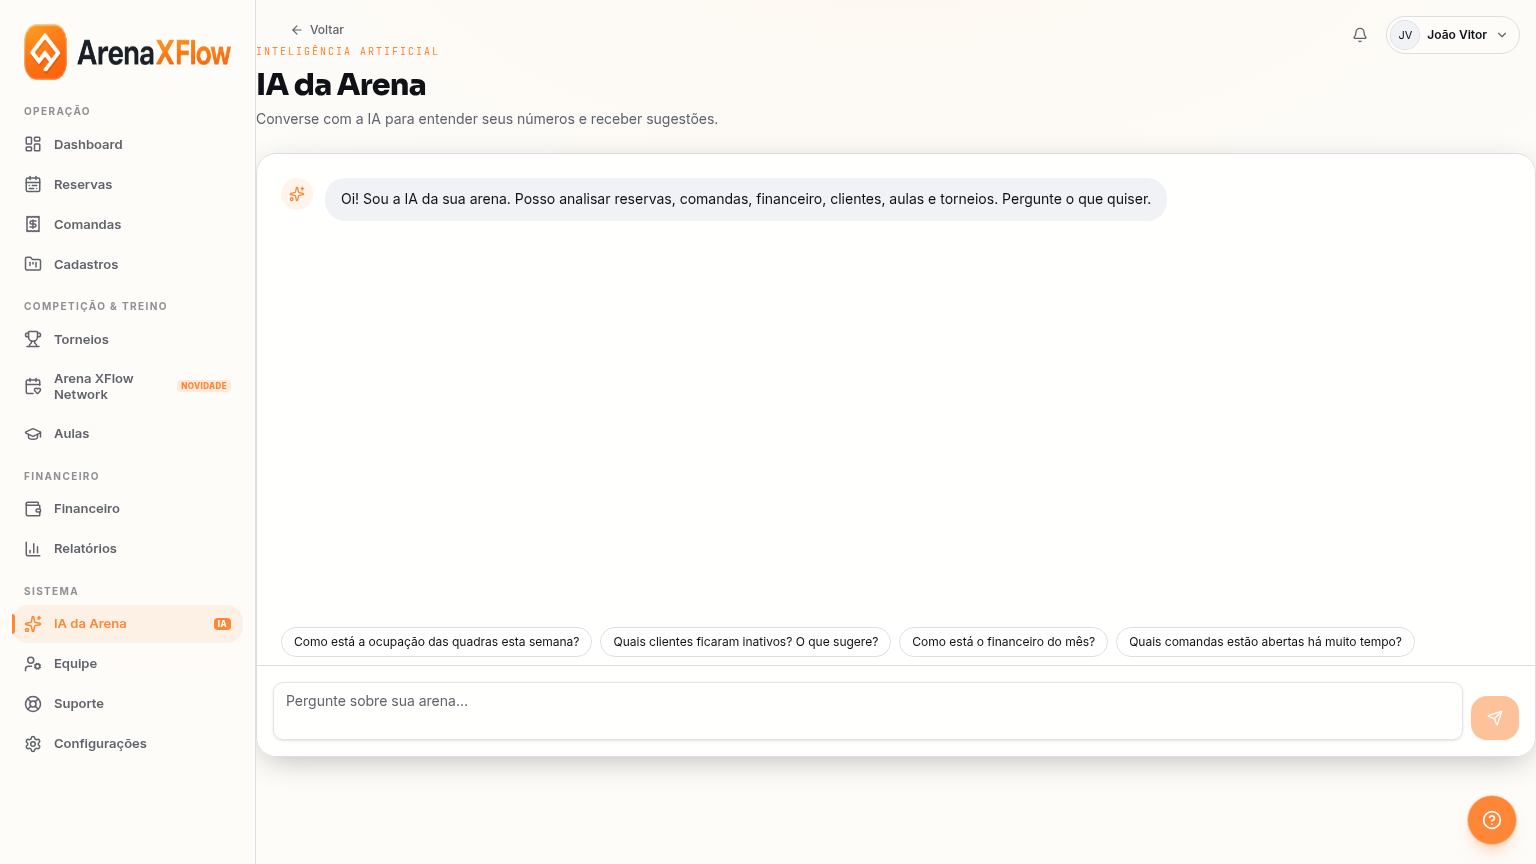Click the 'IA da Arena' page heading
The width and height of the screenshot is (1536, 864).
(x=341, y=85)
